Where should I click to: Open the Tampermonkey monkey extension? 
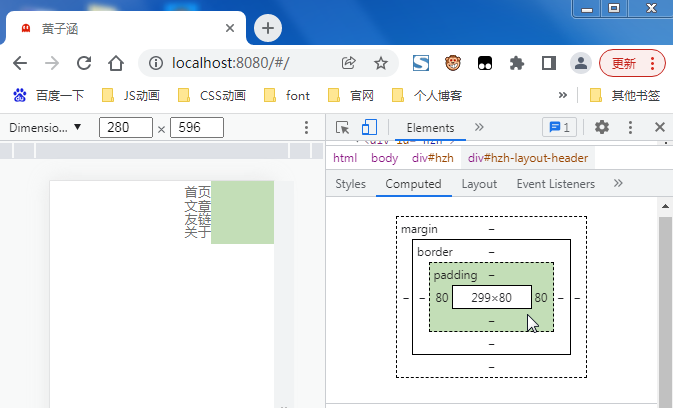[x=453, y=63]
